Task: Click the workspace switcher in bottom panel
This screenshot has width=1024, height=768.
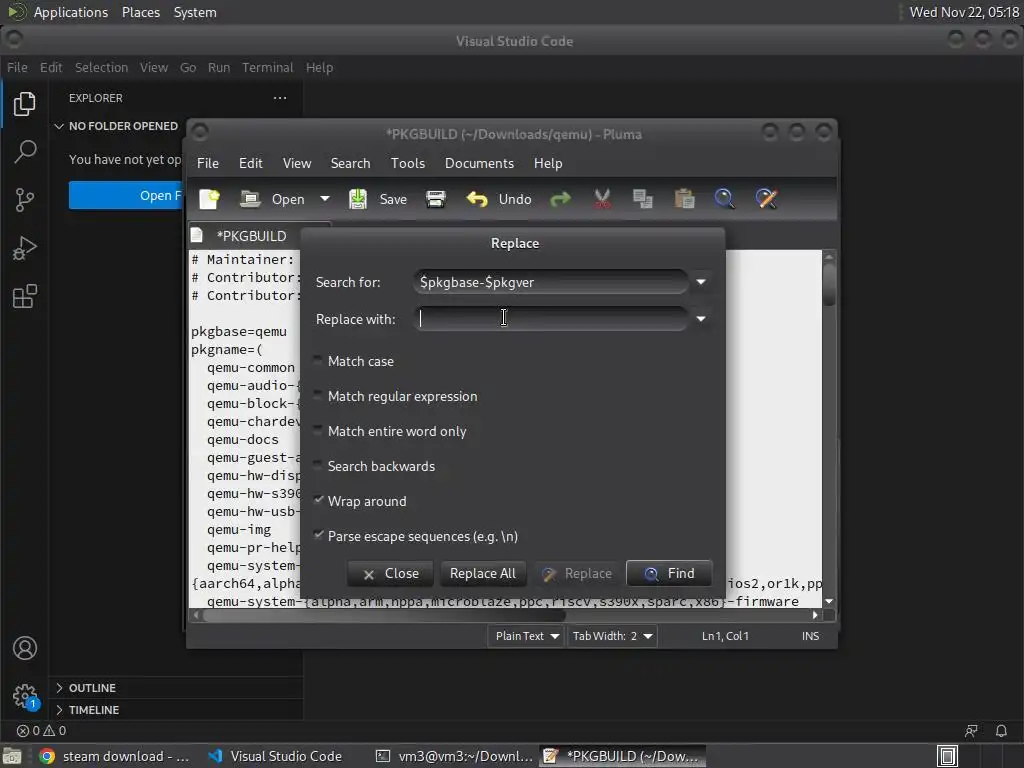Action: (948, 756)
